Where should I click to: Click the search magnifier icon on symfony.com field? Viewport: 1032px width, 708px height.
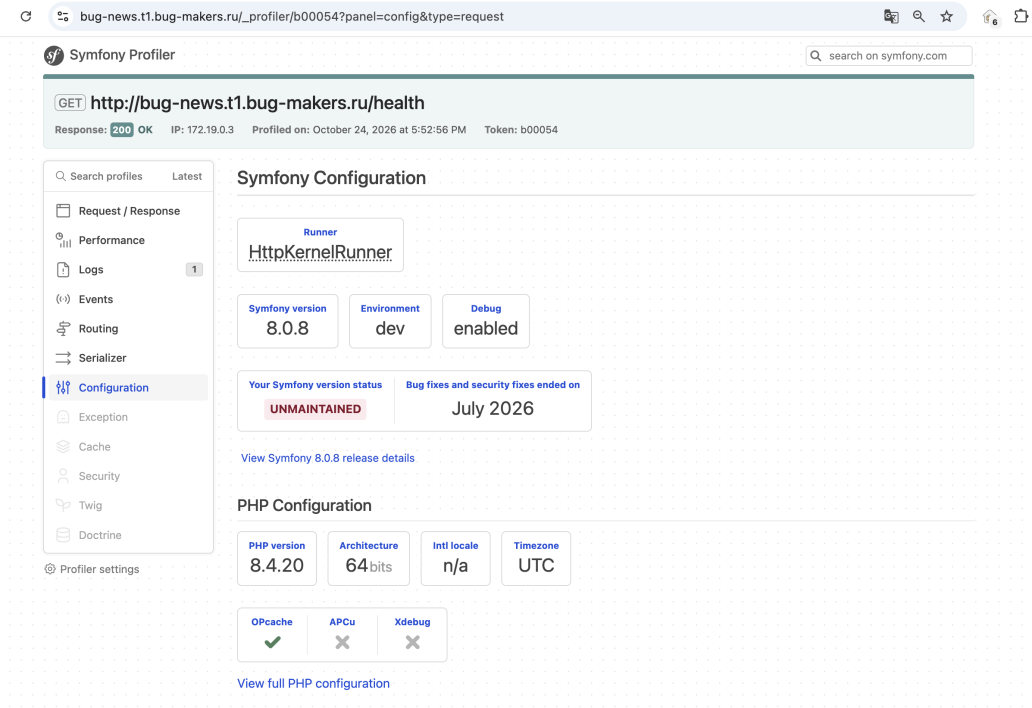[816, 56]
